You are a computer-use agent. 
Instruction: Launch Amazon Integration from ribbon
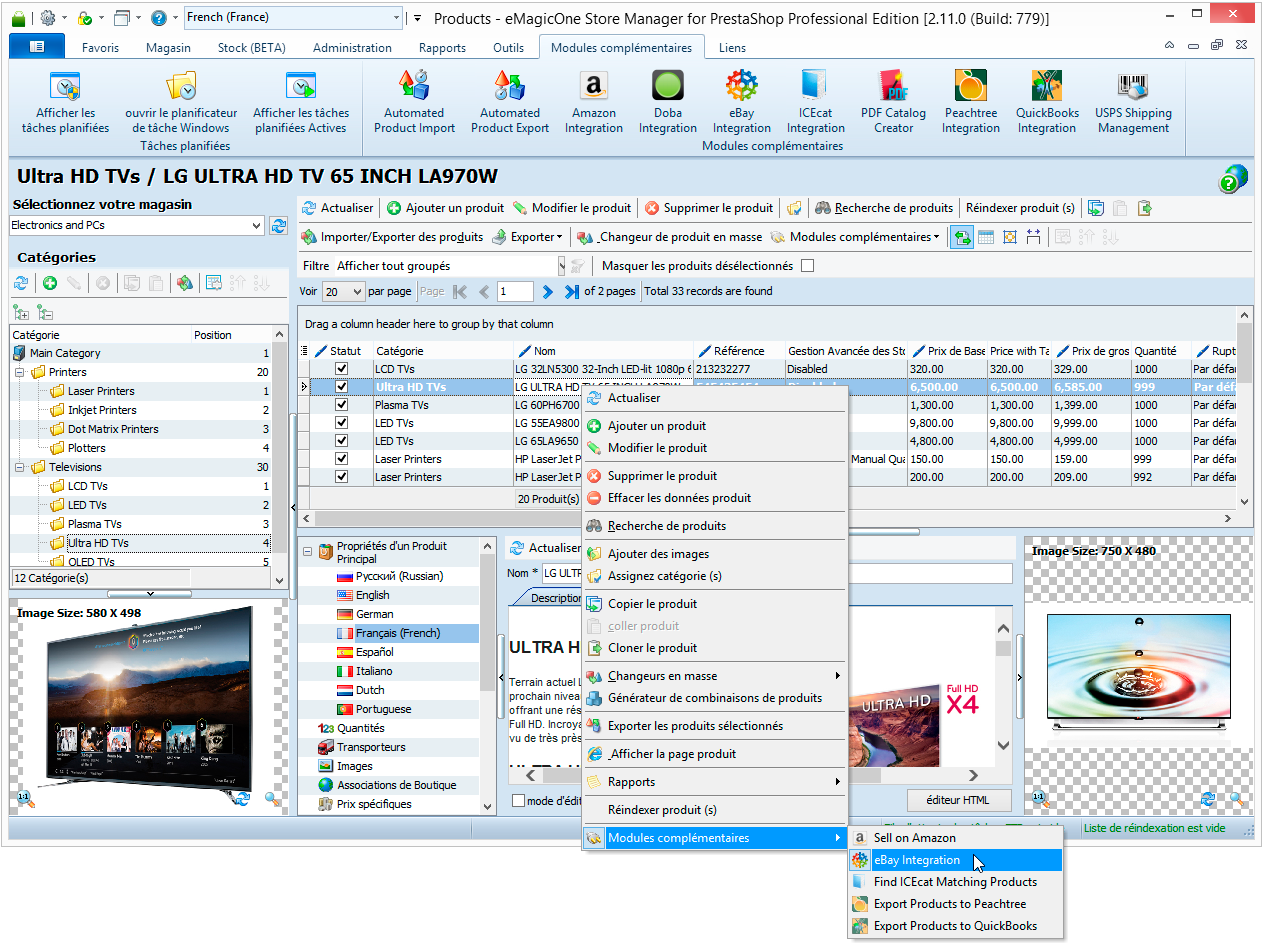tap(594, 101)
